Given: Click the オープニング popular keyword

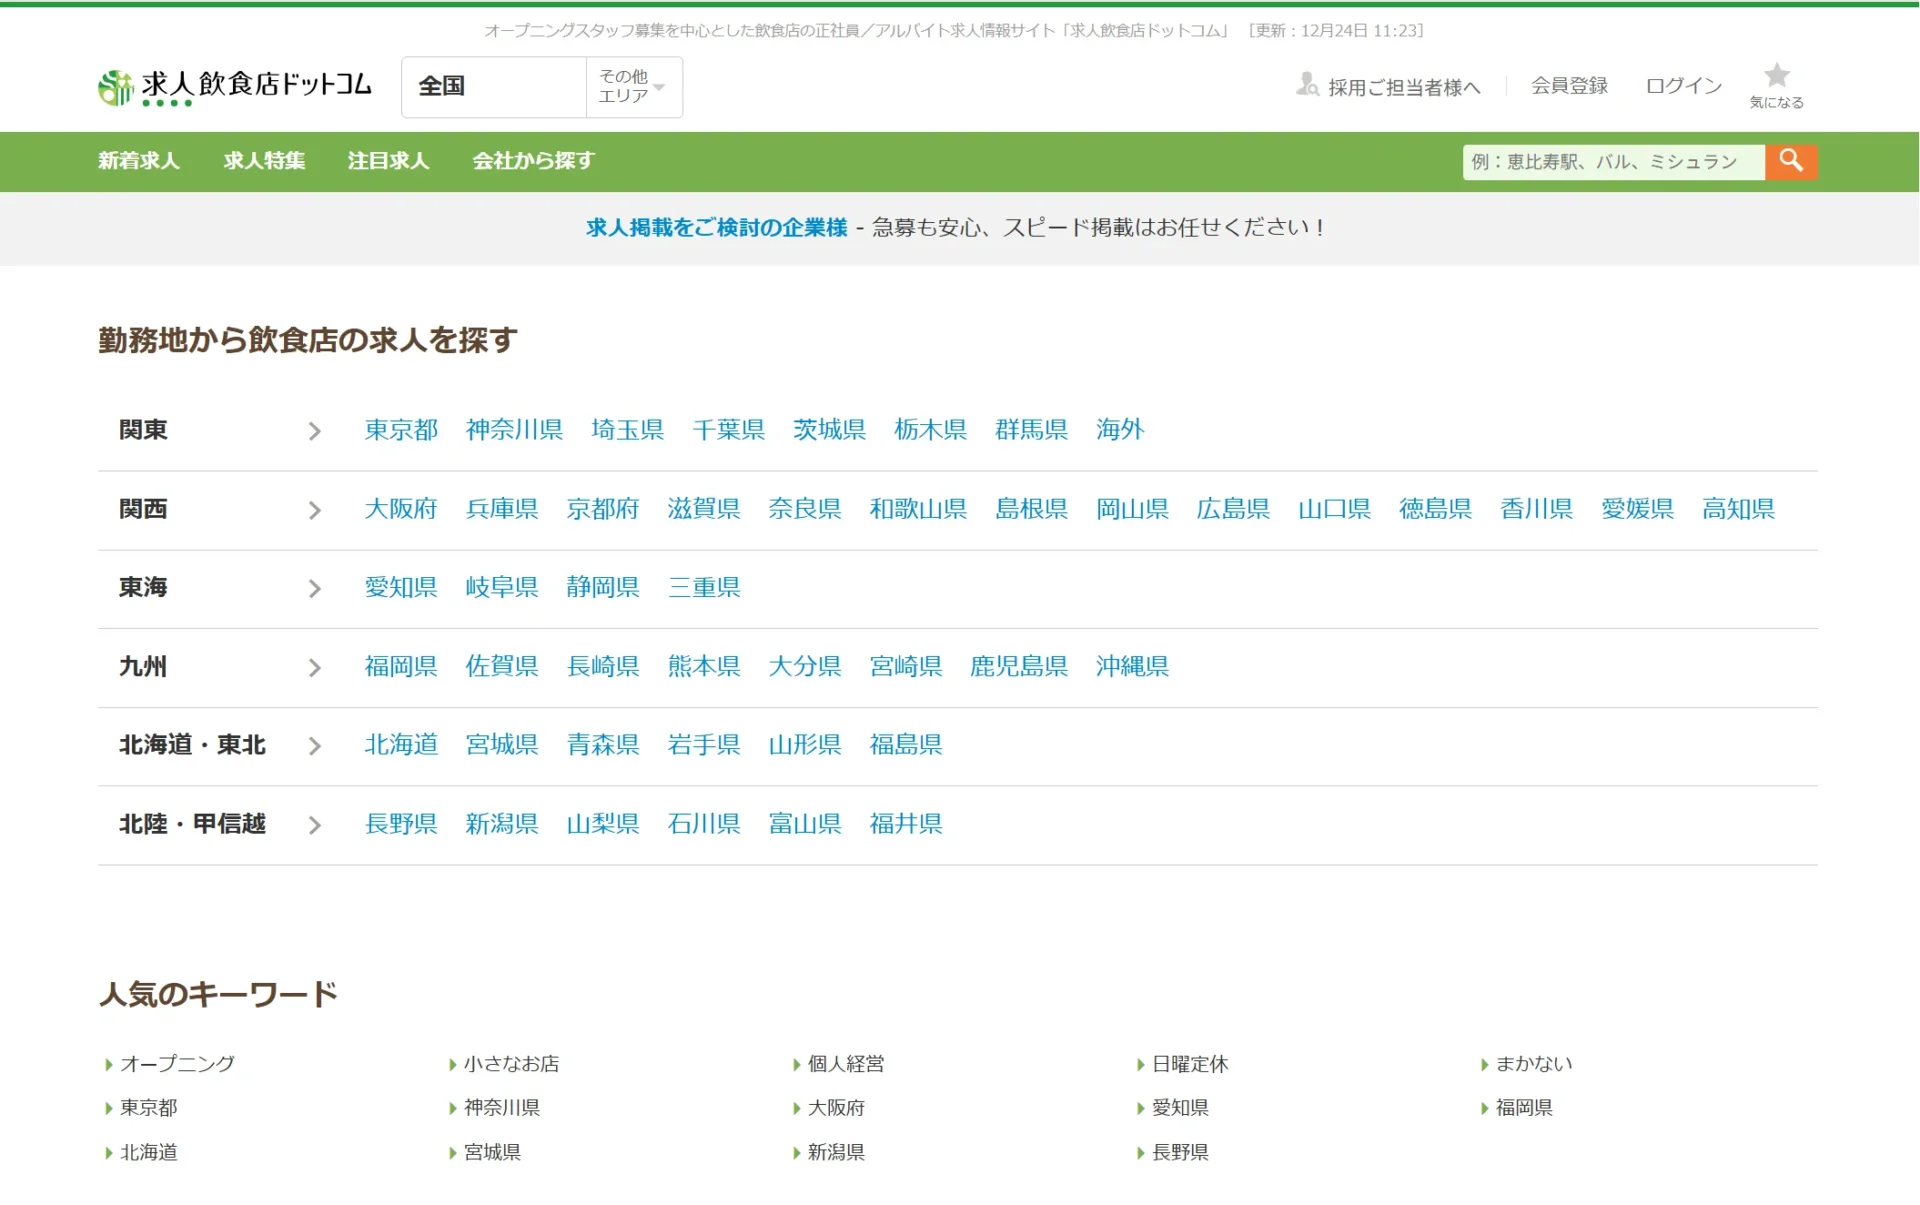Looking at the screenshot, I should (x=177, y=1064).
